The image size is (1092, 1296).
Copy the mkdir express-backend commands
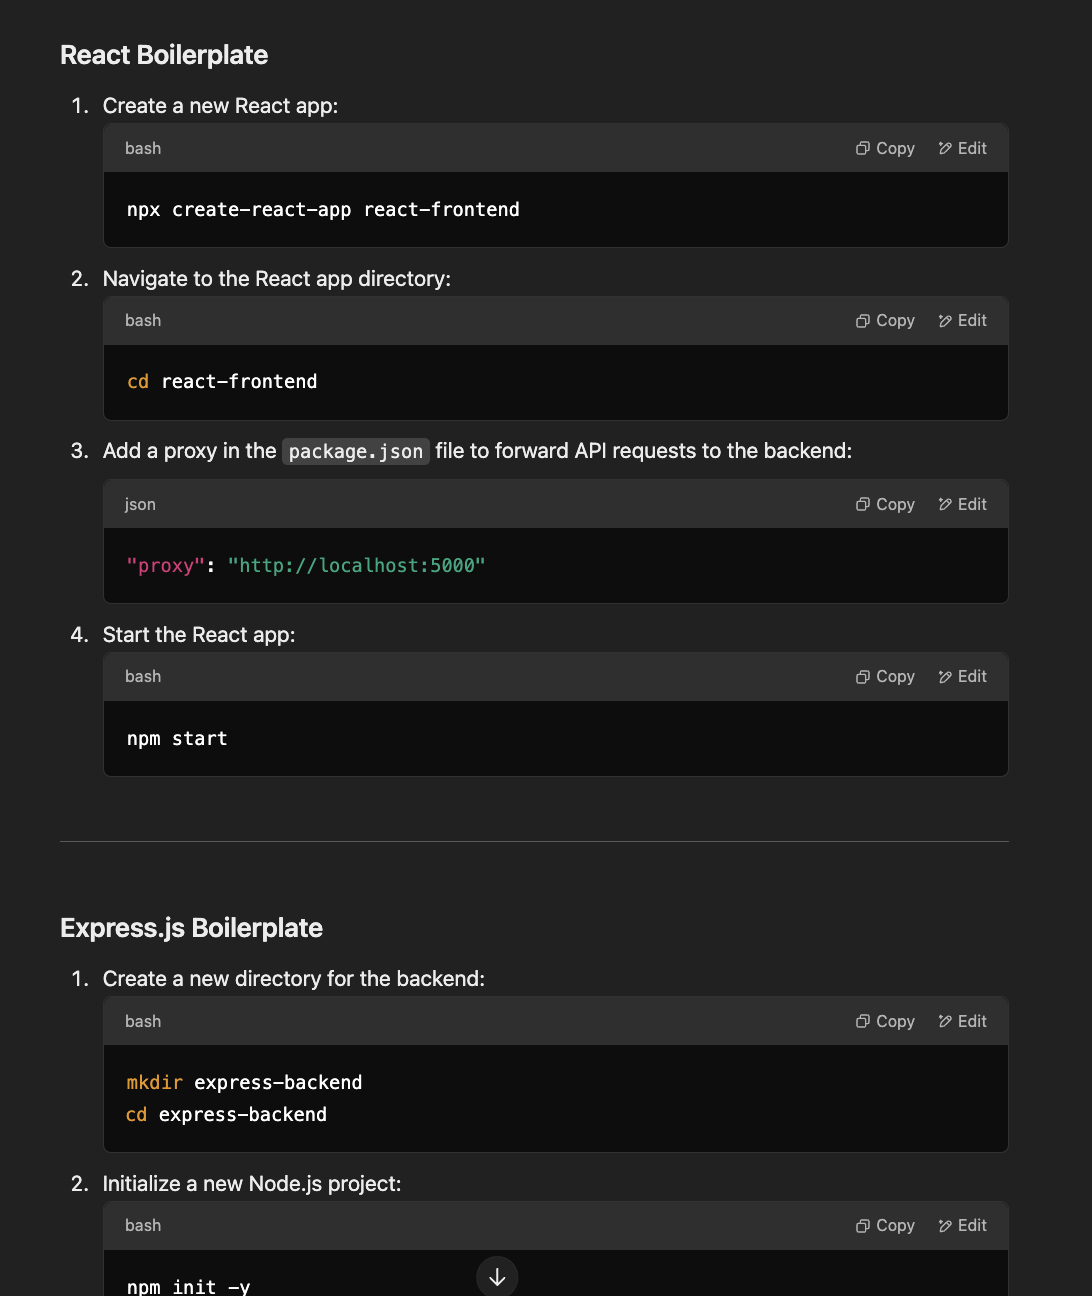point(885,1021)
